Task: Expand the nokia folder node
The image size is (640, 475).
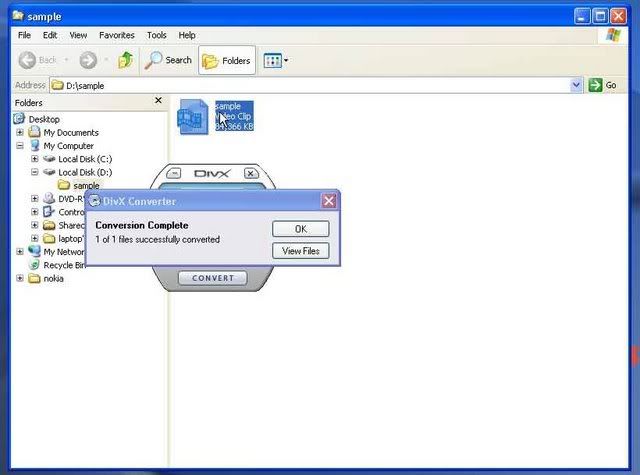Action: pyautogui.click(x=20, y=278)
